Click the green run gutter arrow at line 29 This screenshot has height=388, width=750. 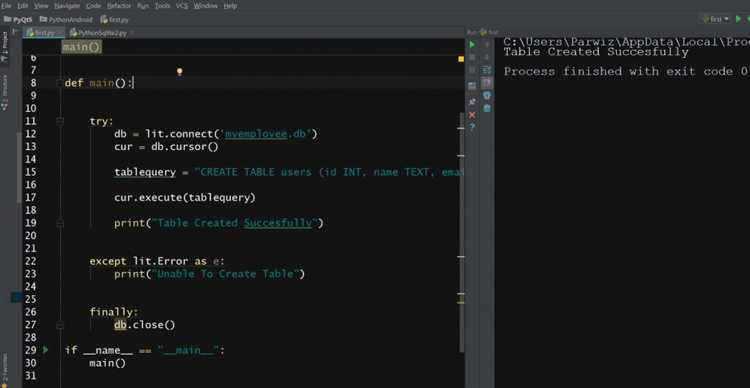tap(45, 350)
